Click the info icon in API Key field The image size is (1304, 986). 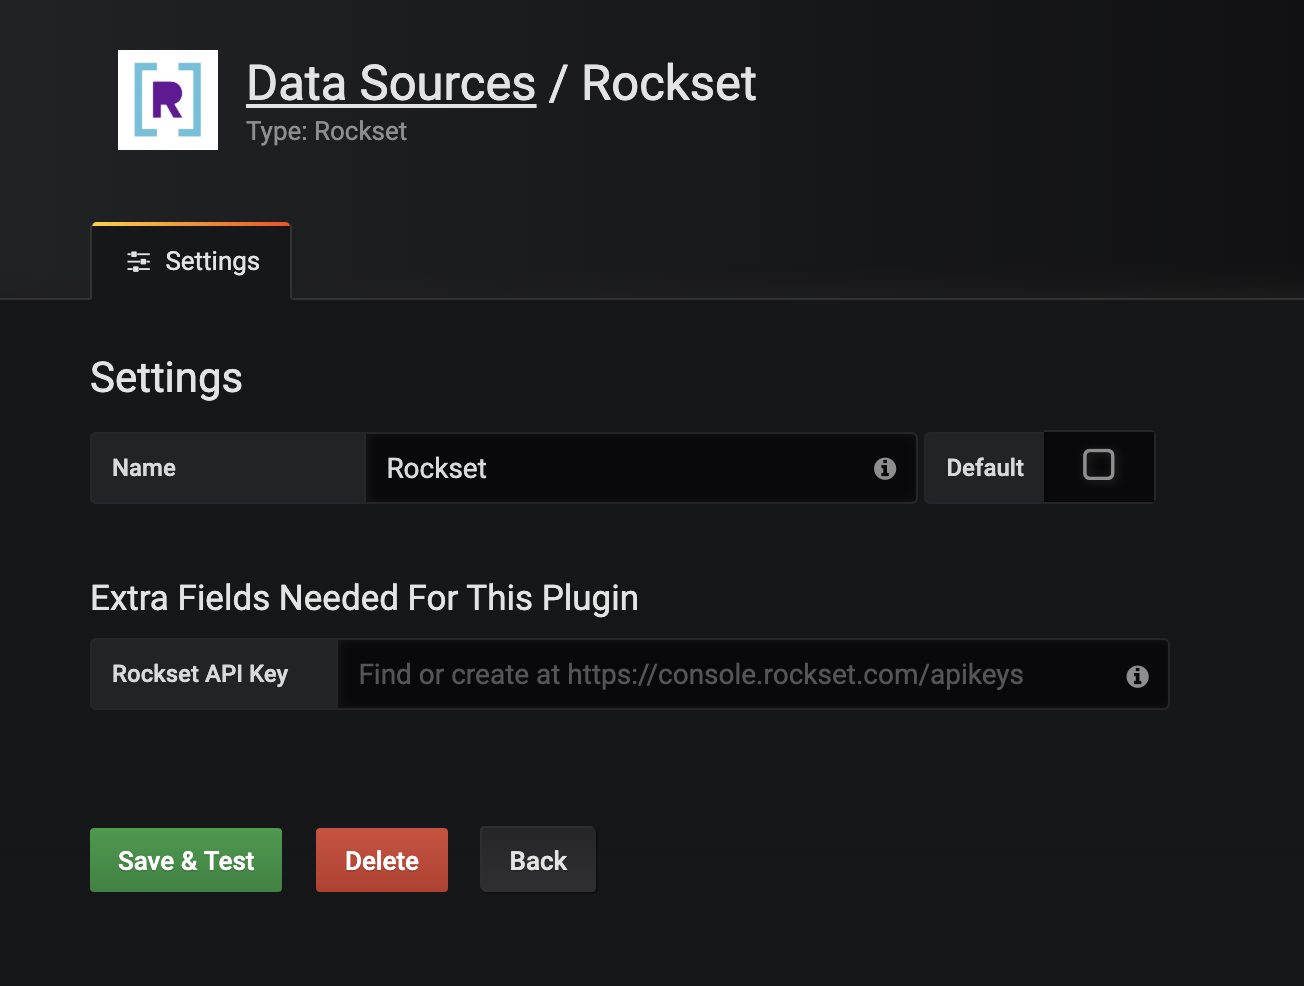coord(1137,676)
